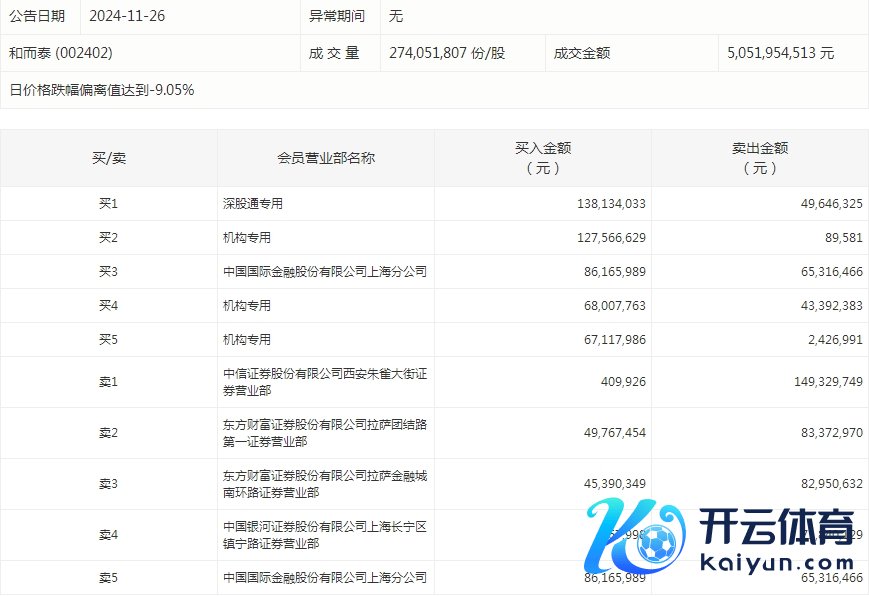Sort by the 买入金额 column header
The height and width of the screenshot is (596, 869).
coord(542,158)
